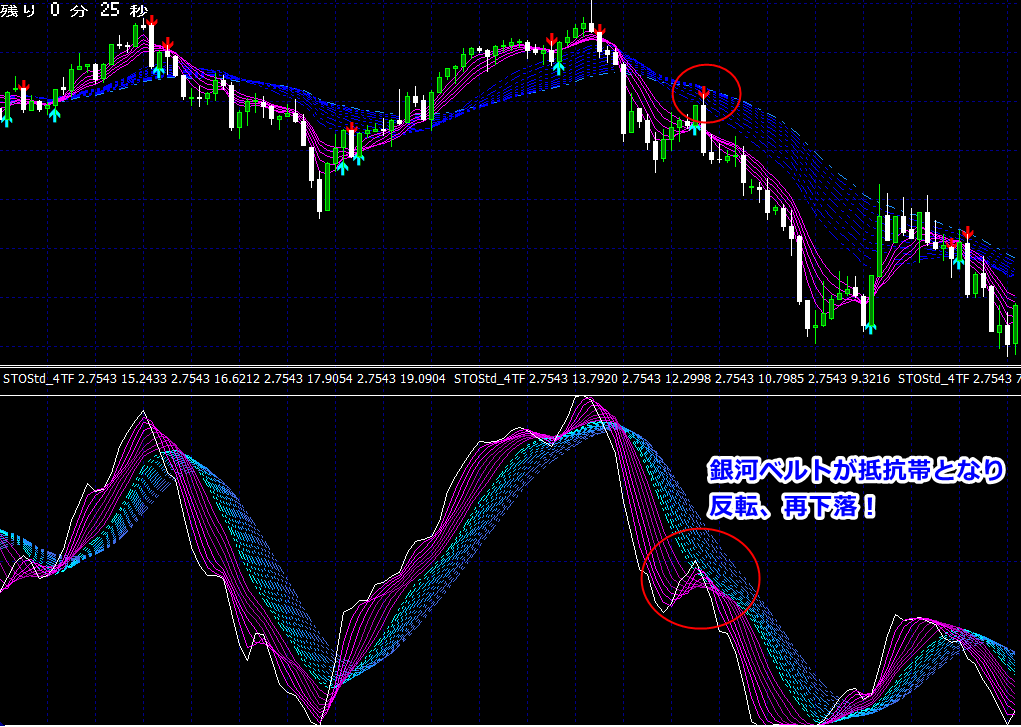Select the indicator value 17.9054
Image resolution: width=1021 pixels, height=727 pixels.
(x=328, y=378)
